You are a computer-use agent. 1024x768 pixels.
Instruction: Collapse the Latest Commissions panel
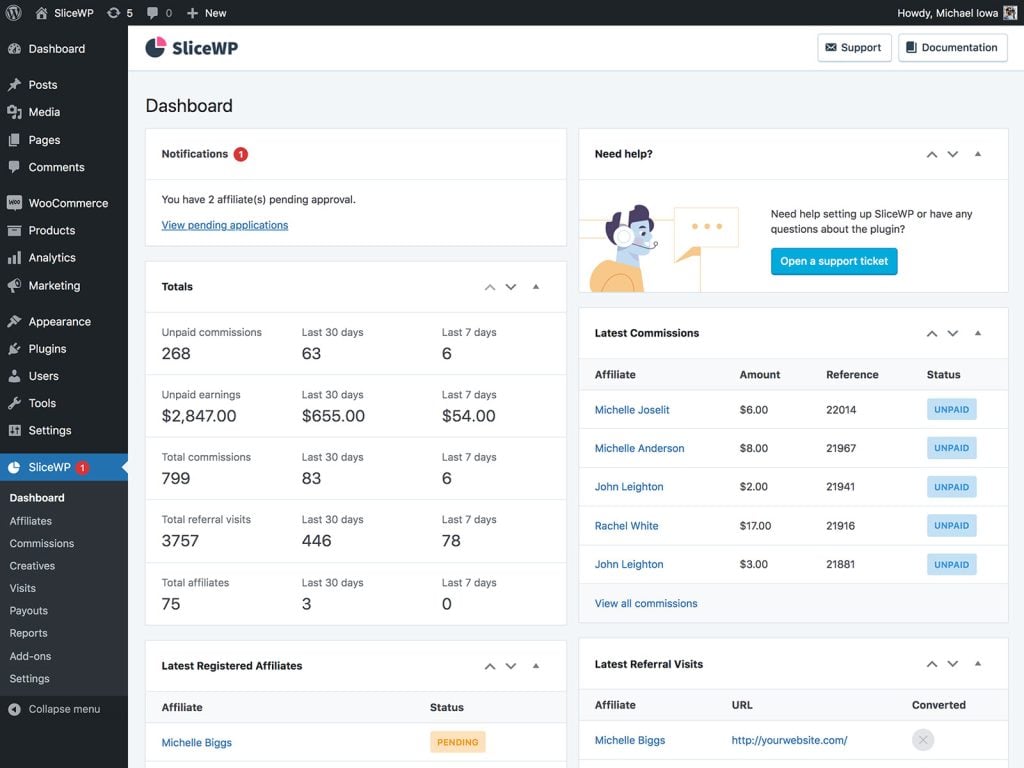click(978, 333)
